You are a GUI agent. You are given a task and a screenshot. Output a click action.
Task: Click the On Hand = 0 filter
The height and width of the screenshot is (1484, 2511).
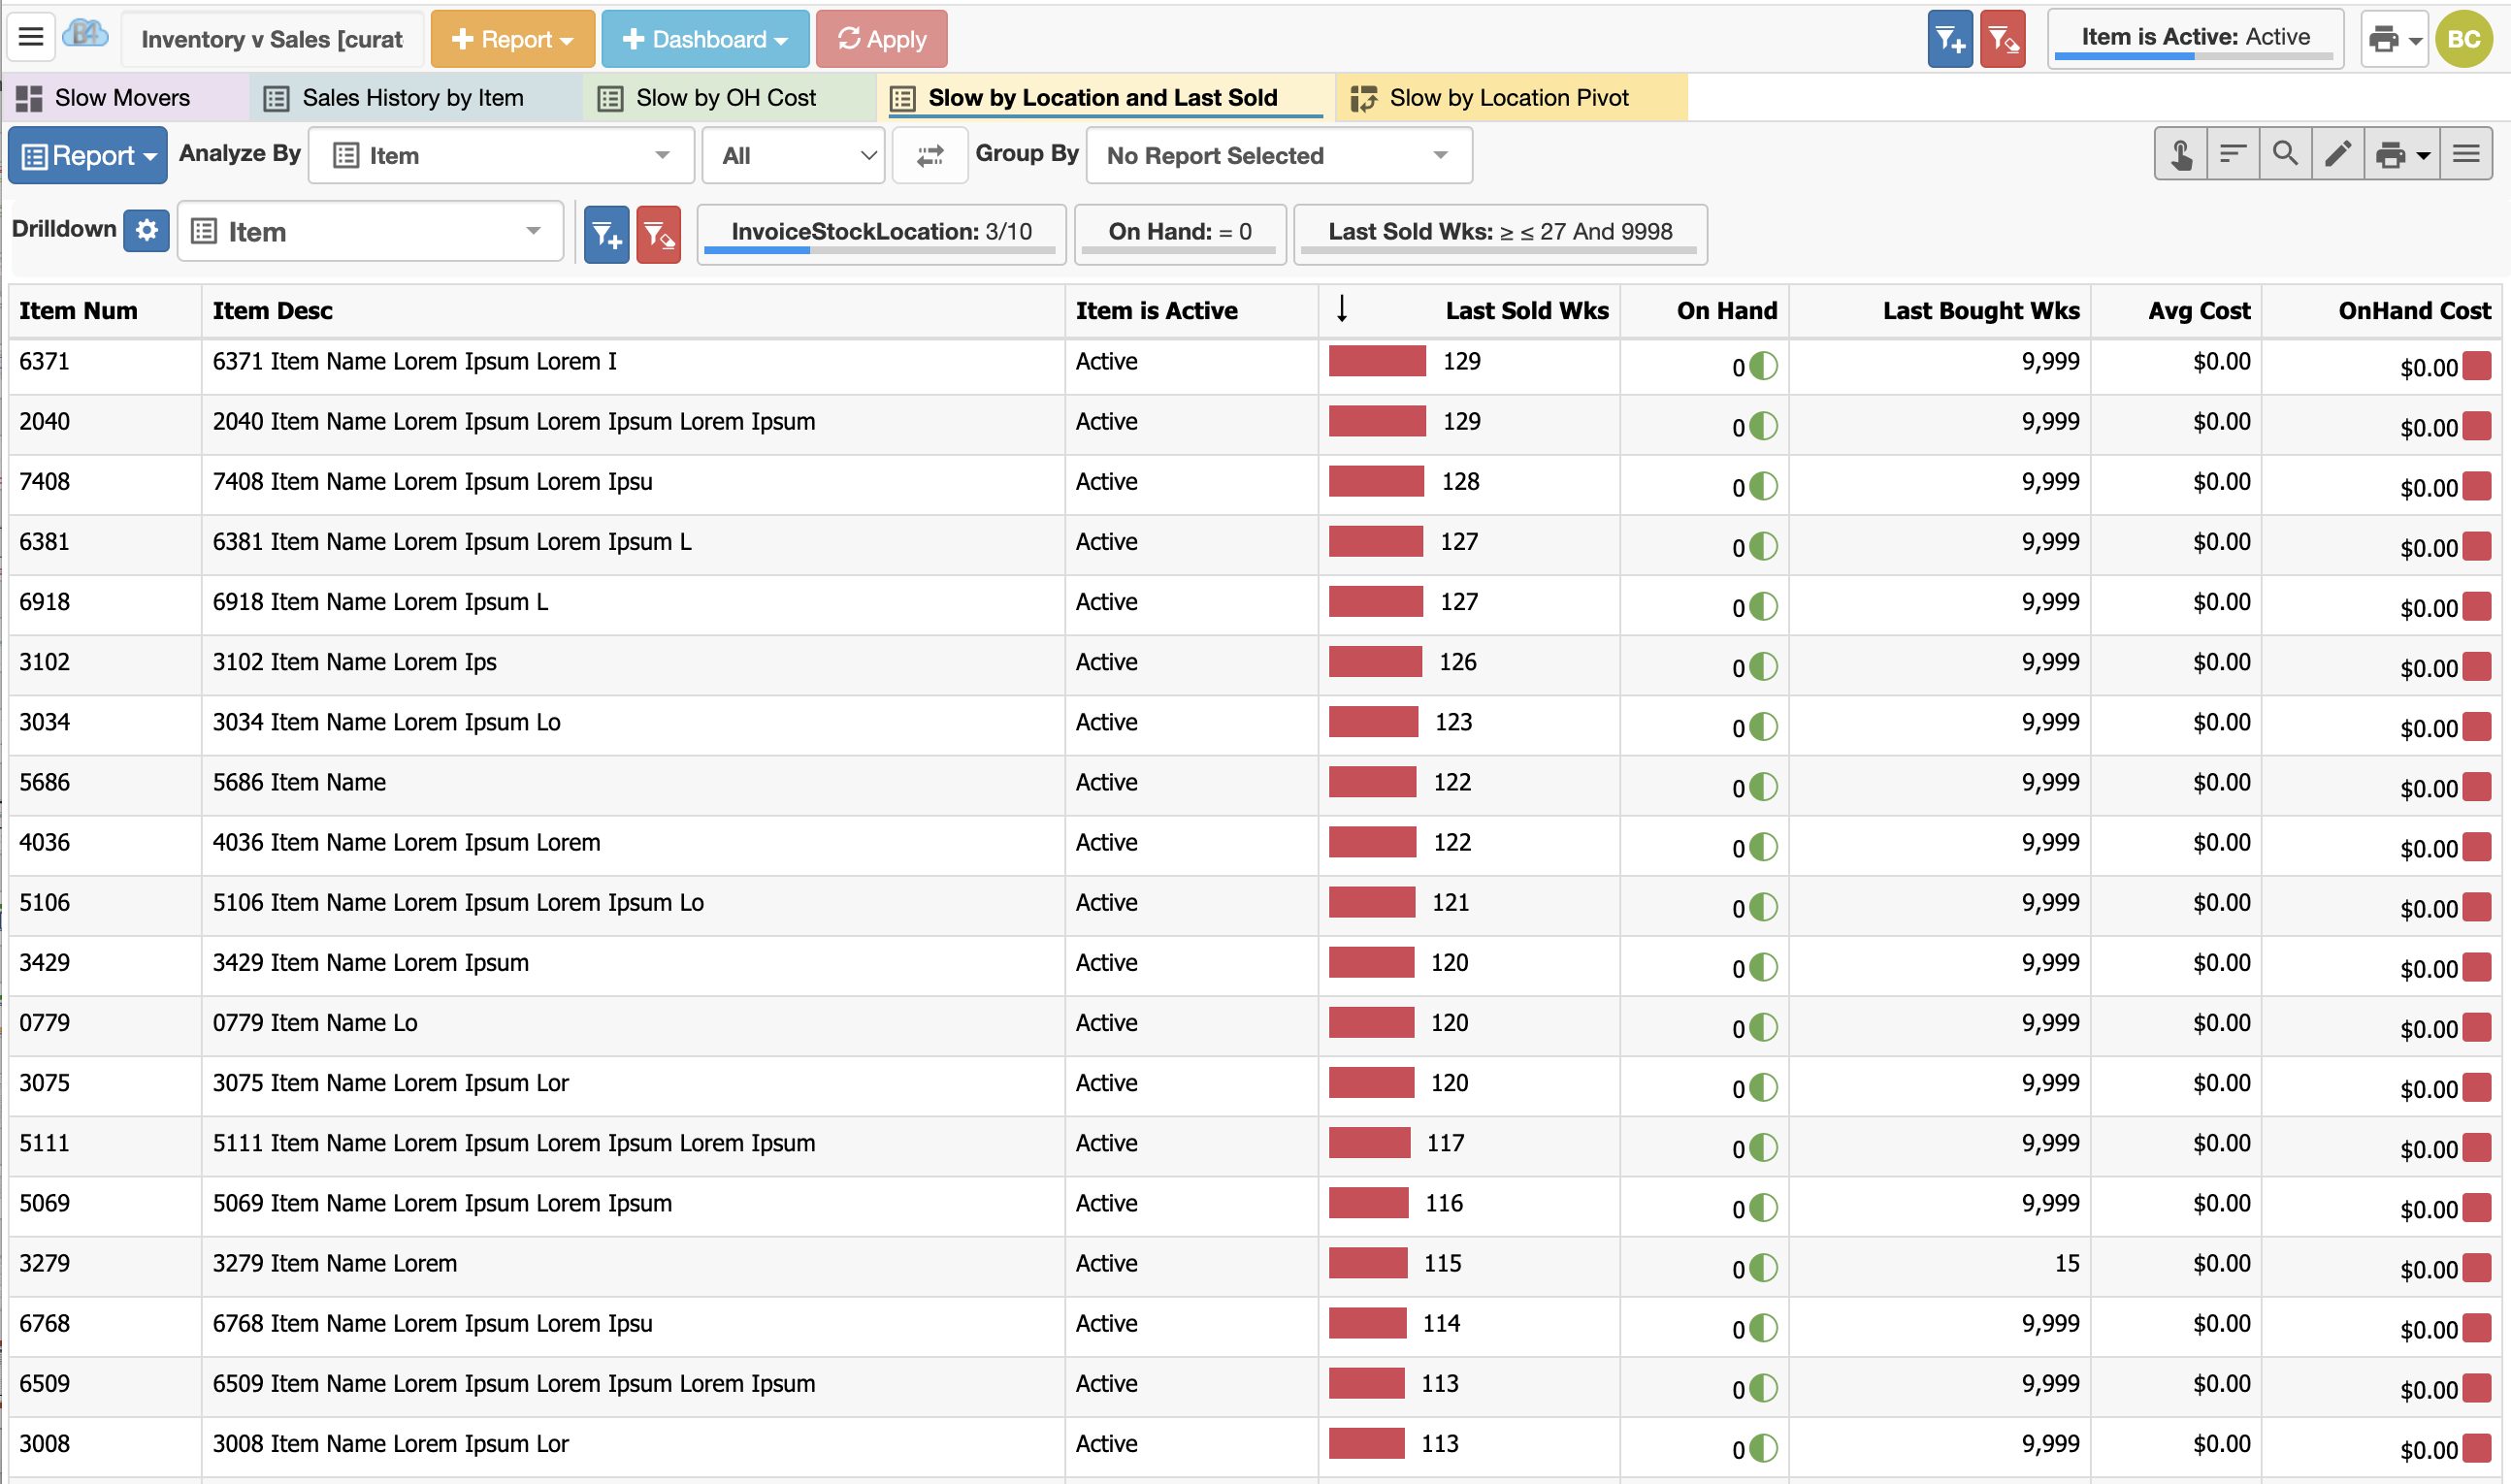pyautogui.click(x=1180, y=234)
